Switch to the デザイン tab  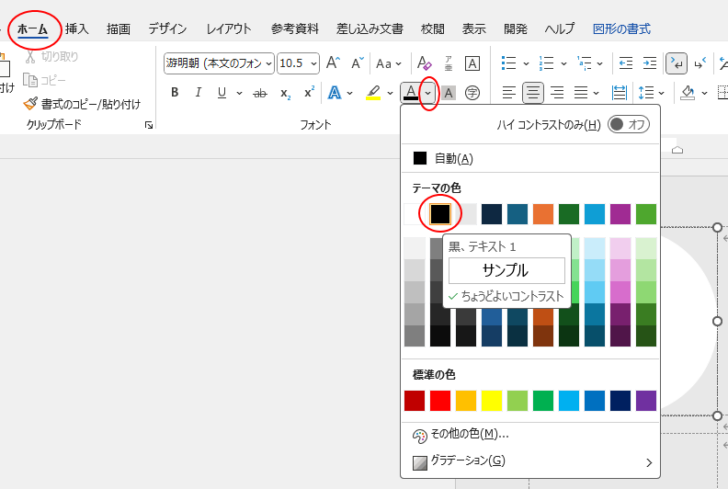[168, 29]
